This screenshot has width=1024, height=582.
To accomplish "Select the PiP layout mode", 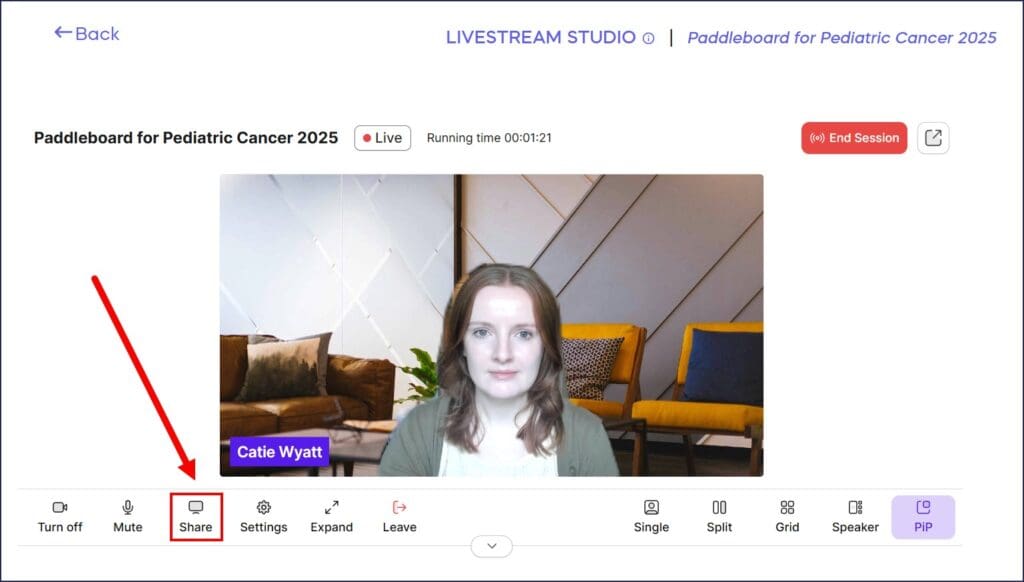I will [923, 516].
